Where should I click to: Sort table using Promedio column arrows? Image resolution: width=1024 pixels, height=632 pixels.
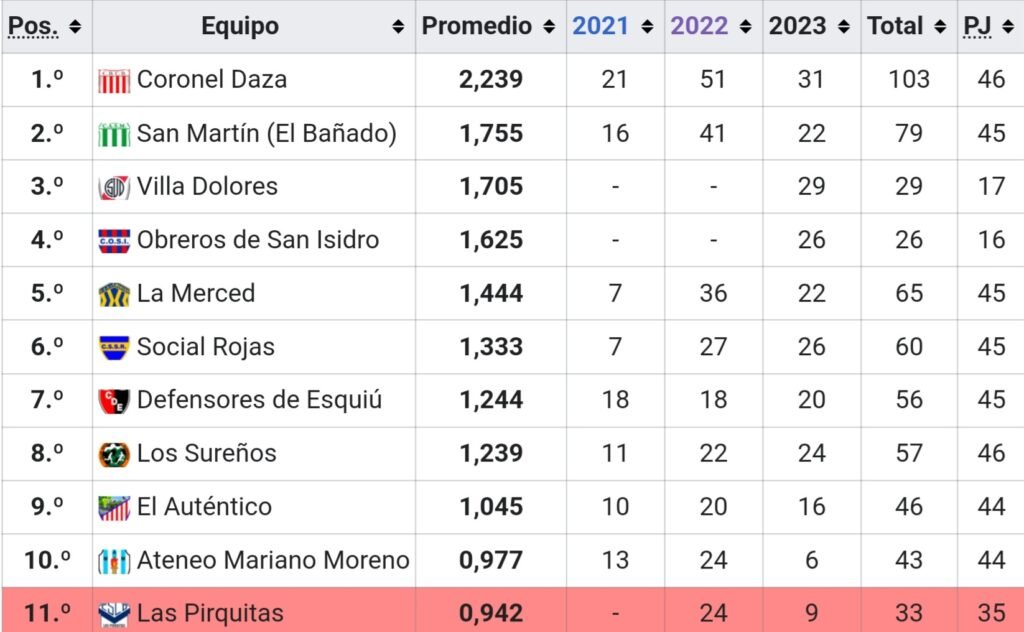[x=549, y=27]
